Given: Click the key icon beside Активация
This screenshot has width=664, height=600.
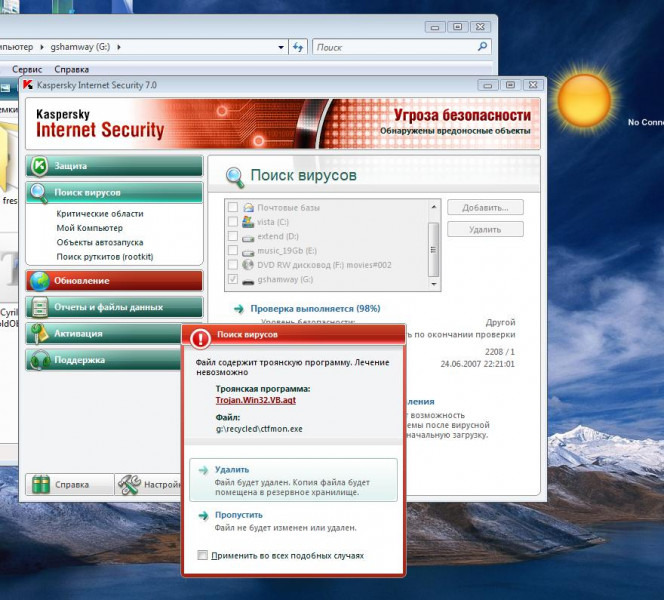Looking at the screenshot, I should tap(39, 334).
